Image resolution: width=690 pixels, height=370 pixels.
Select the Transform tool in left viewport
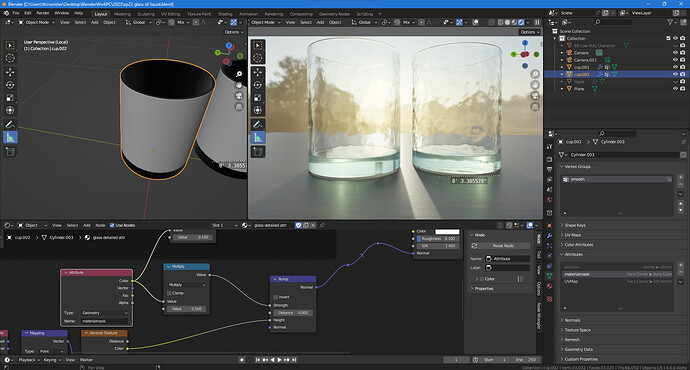10,110
